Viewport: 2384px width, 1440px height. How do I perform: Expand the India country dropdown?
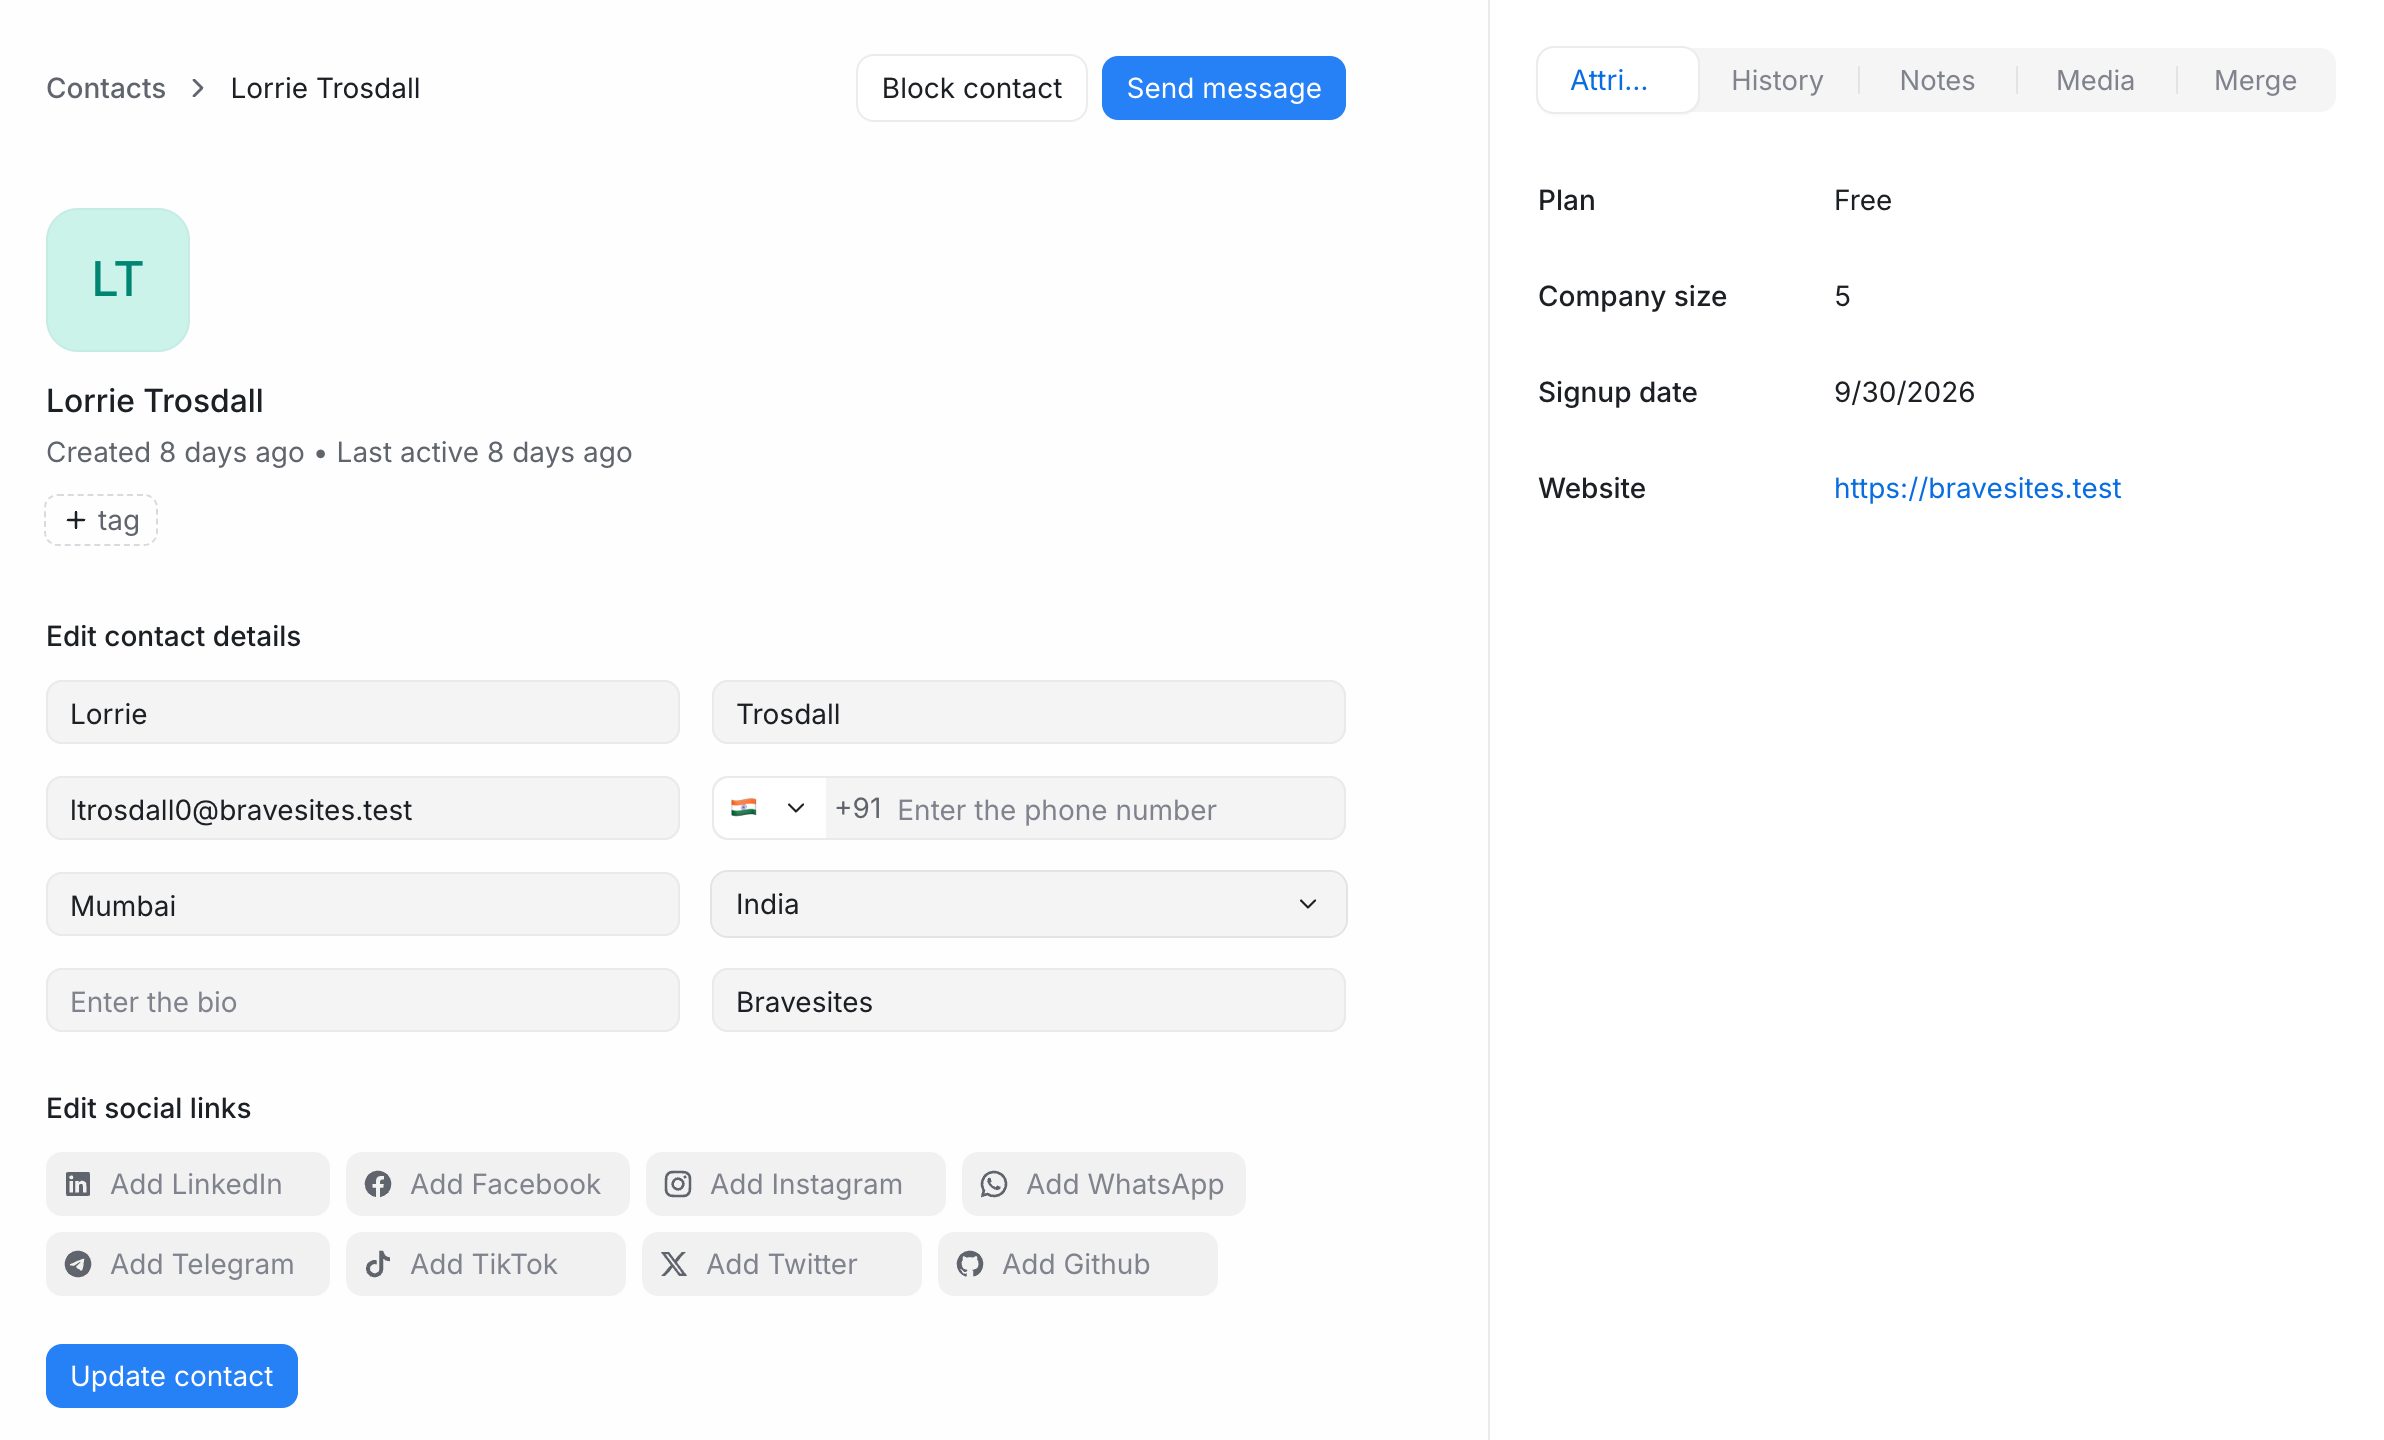1028,904
